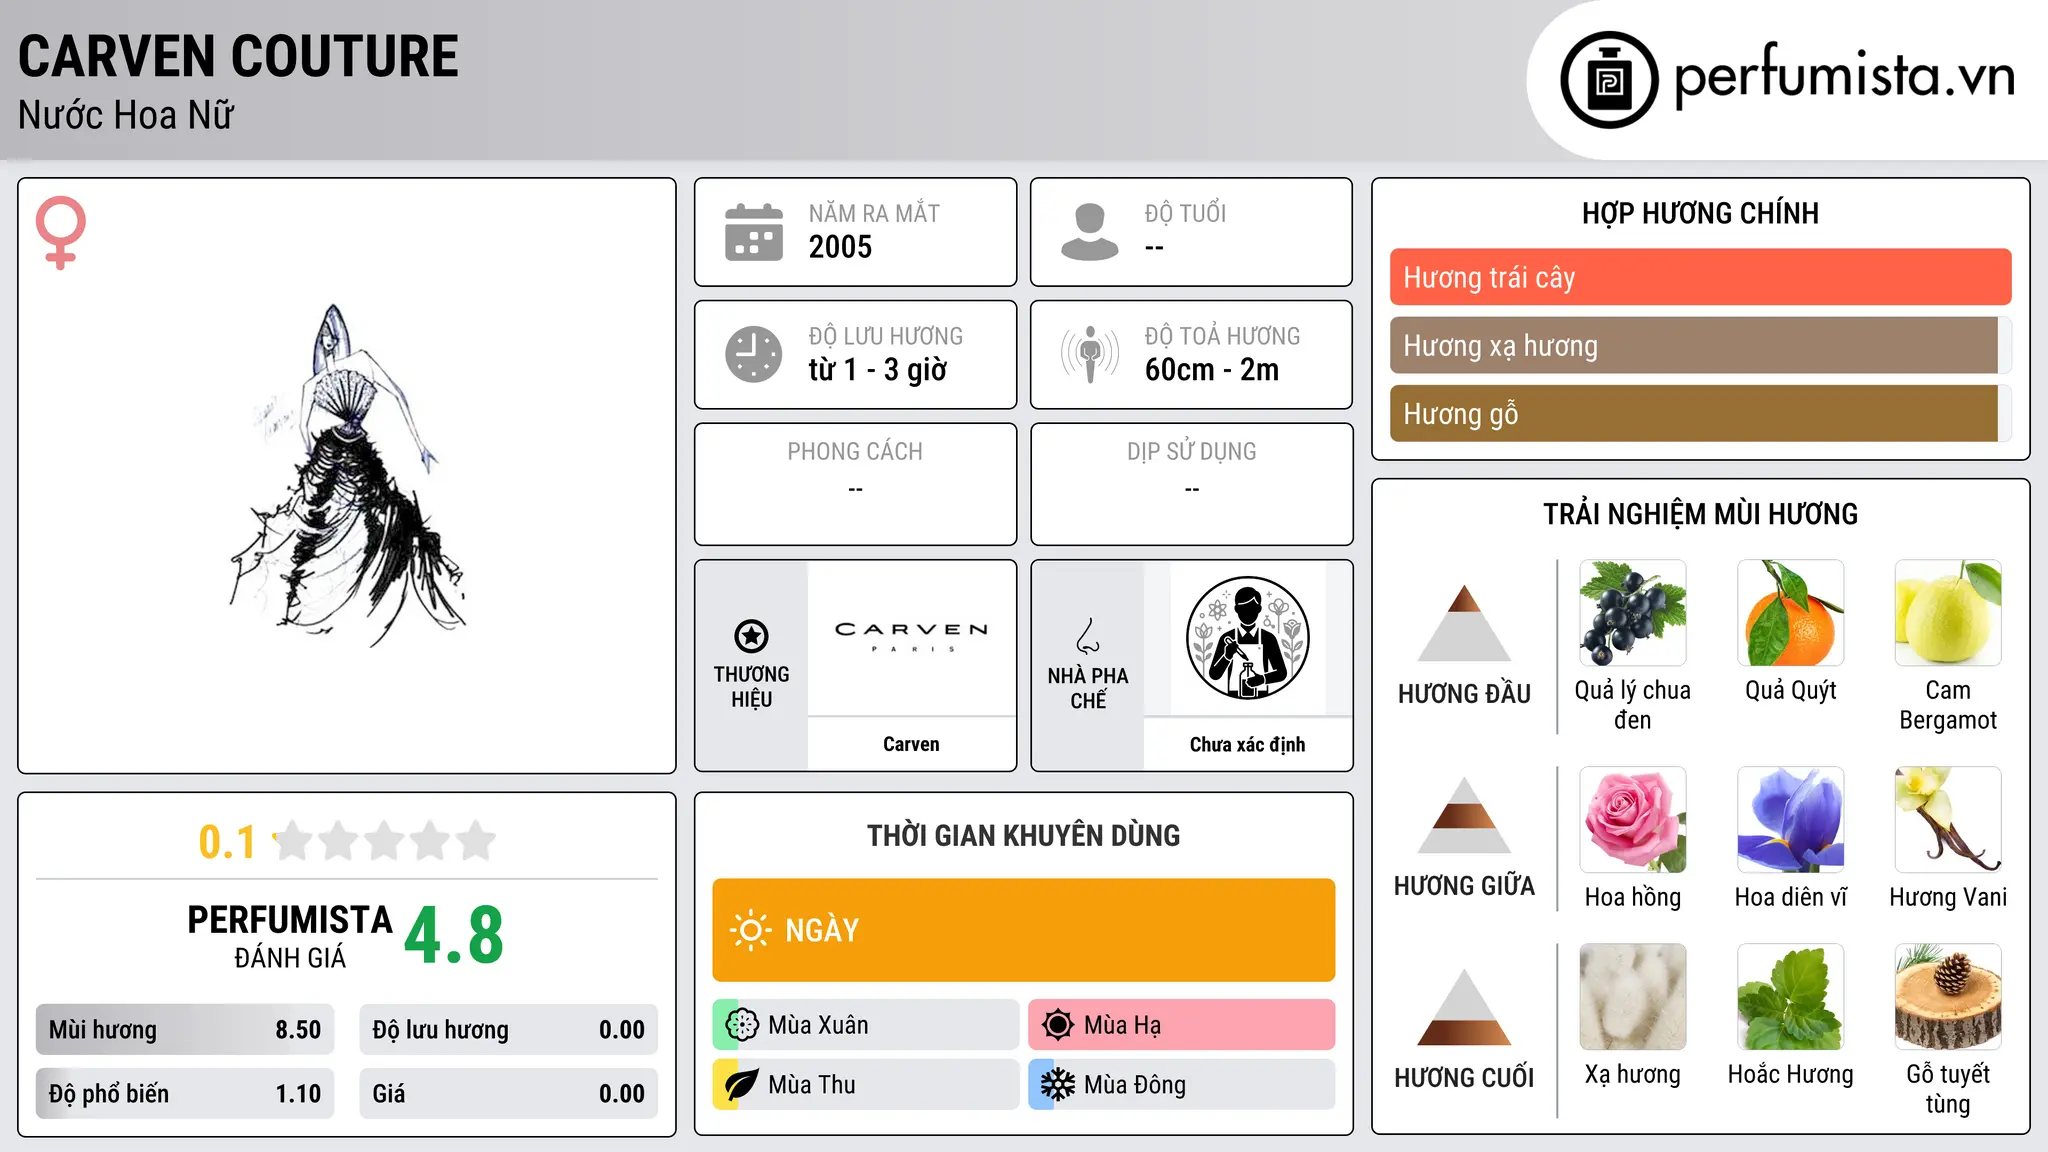The width and height of the screenshot is (2048, 1152).
Task: Click the Mùa Đông season bar
Action: 1181,1085
